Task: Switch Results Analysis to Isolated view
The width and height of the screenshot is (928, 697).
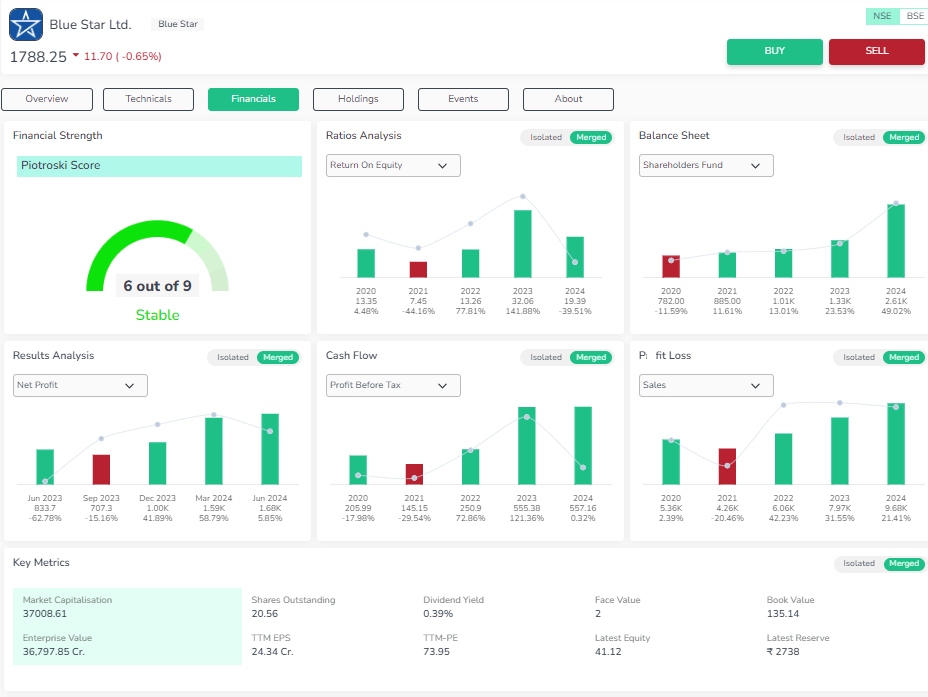Action: point(233,357)
